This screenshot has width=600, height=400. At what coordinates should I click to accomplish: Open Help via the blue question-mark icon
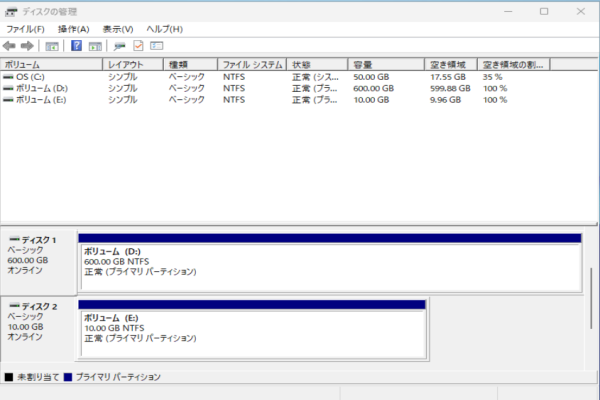coord(76,46)
